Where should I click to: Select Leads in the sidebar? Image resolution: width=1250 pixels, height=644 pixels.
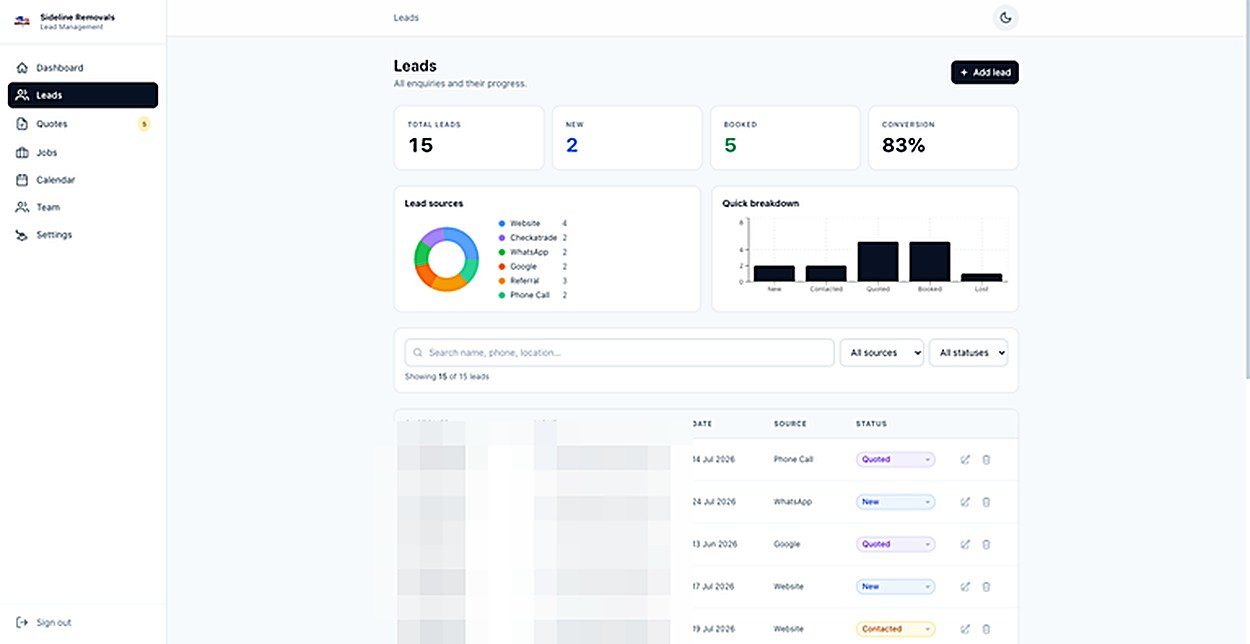83,95
